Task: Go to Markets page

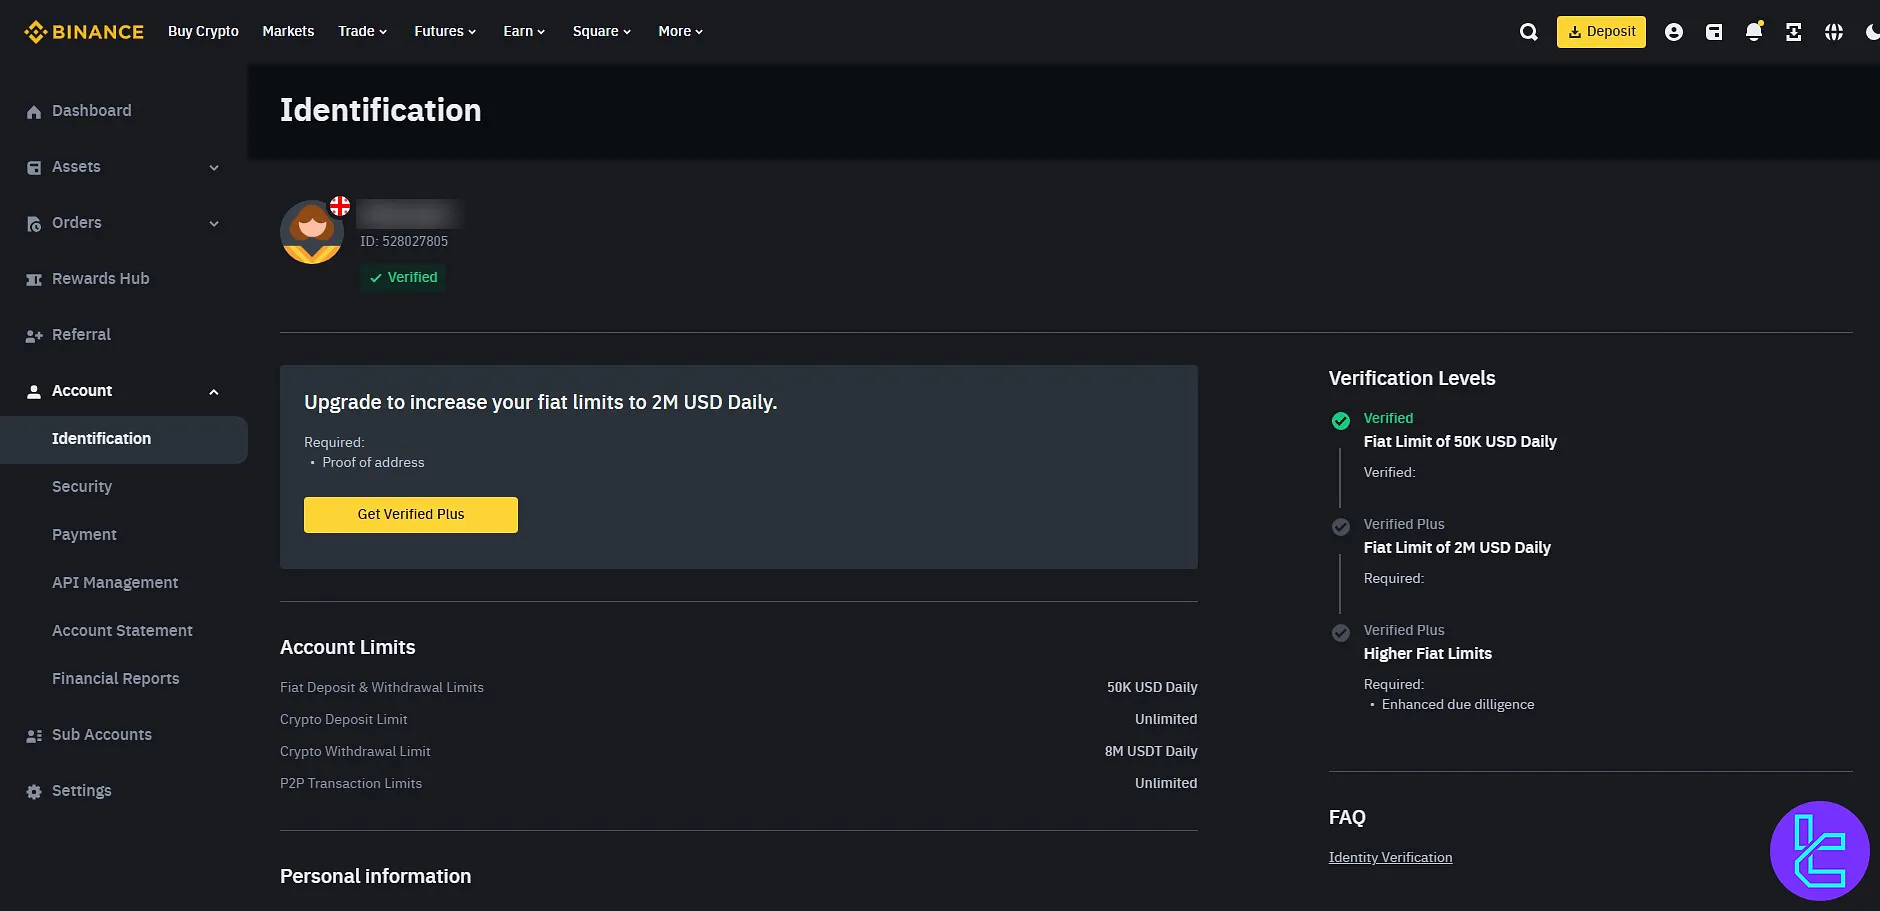Action: (x=288, y=32)
